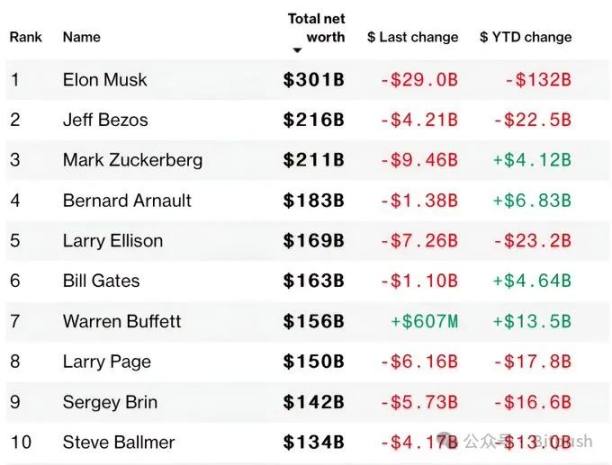This screenshot has width=612, height=465.
Task: Sort by $ Last change column
Action: (x=412, y=37)
